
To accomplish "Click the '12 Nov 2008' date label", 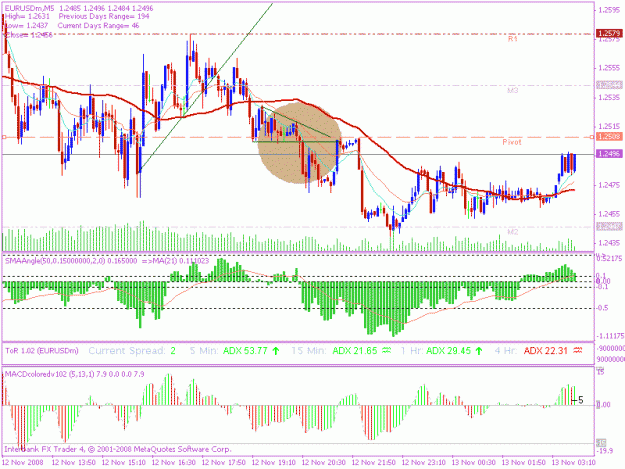I will tap(23, 463).
